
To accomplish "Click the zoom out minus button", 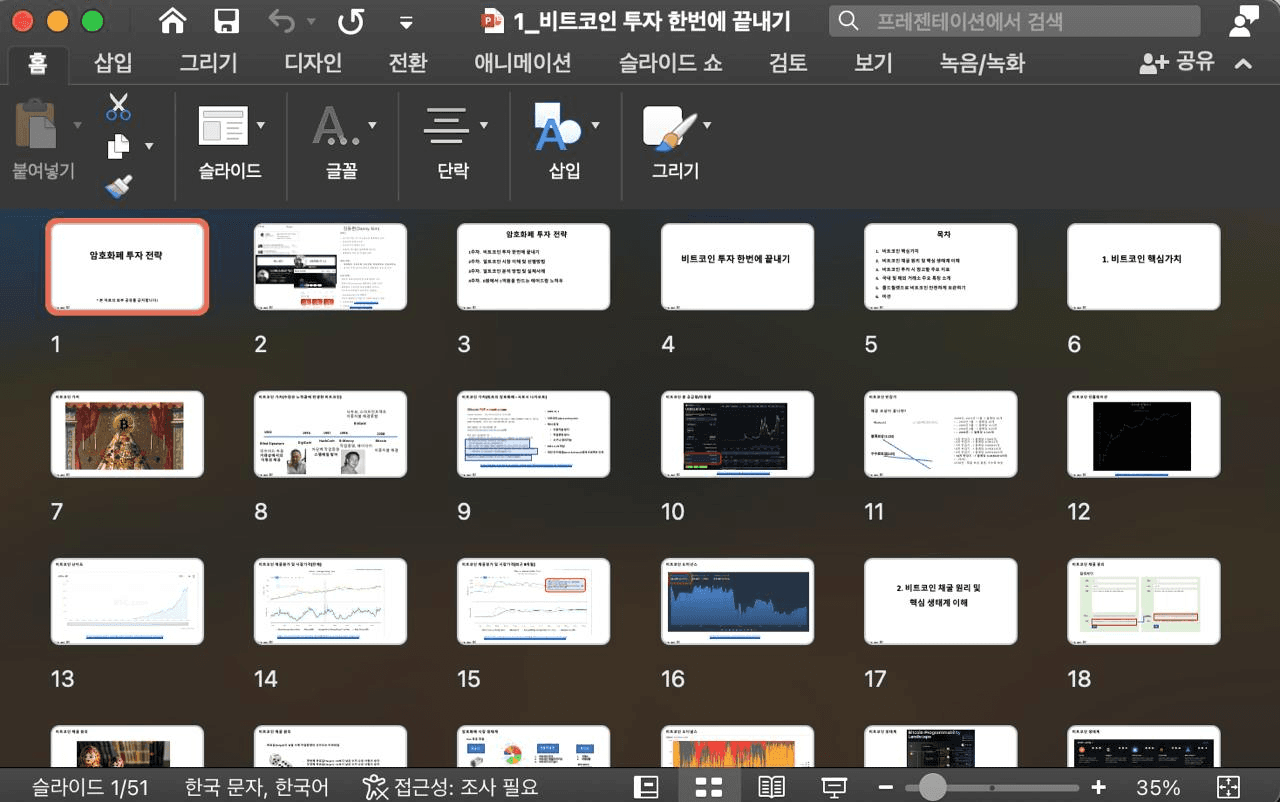I will pyautogui.click(x=885, y=787).
